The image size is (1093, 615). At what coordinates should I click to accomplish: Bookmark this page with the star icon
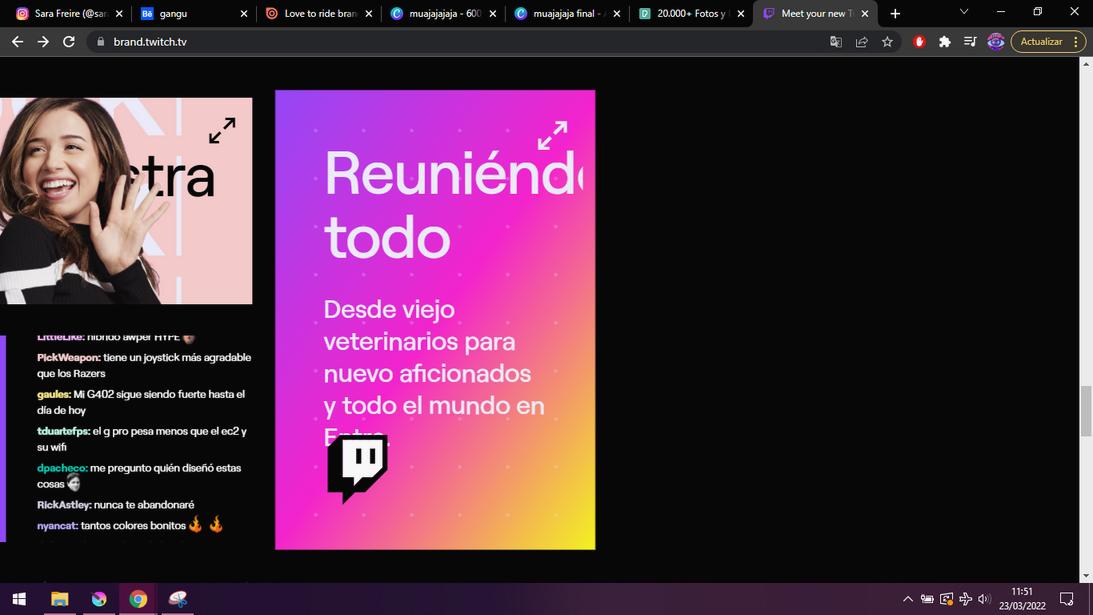887,42
